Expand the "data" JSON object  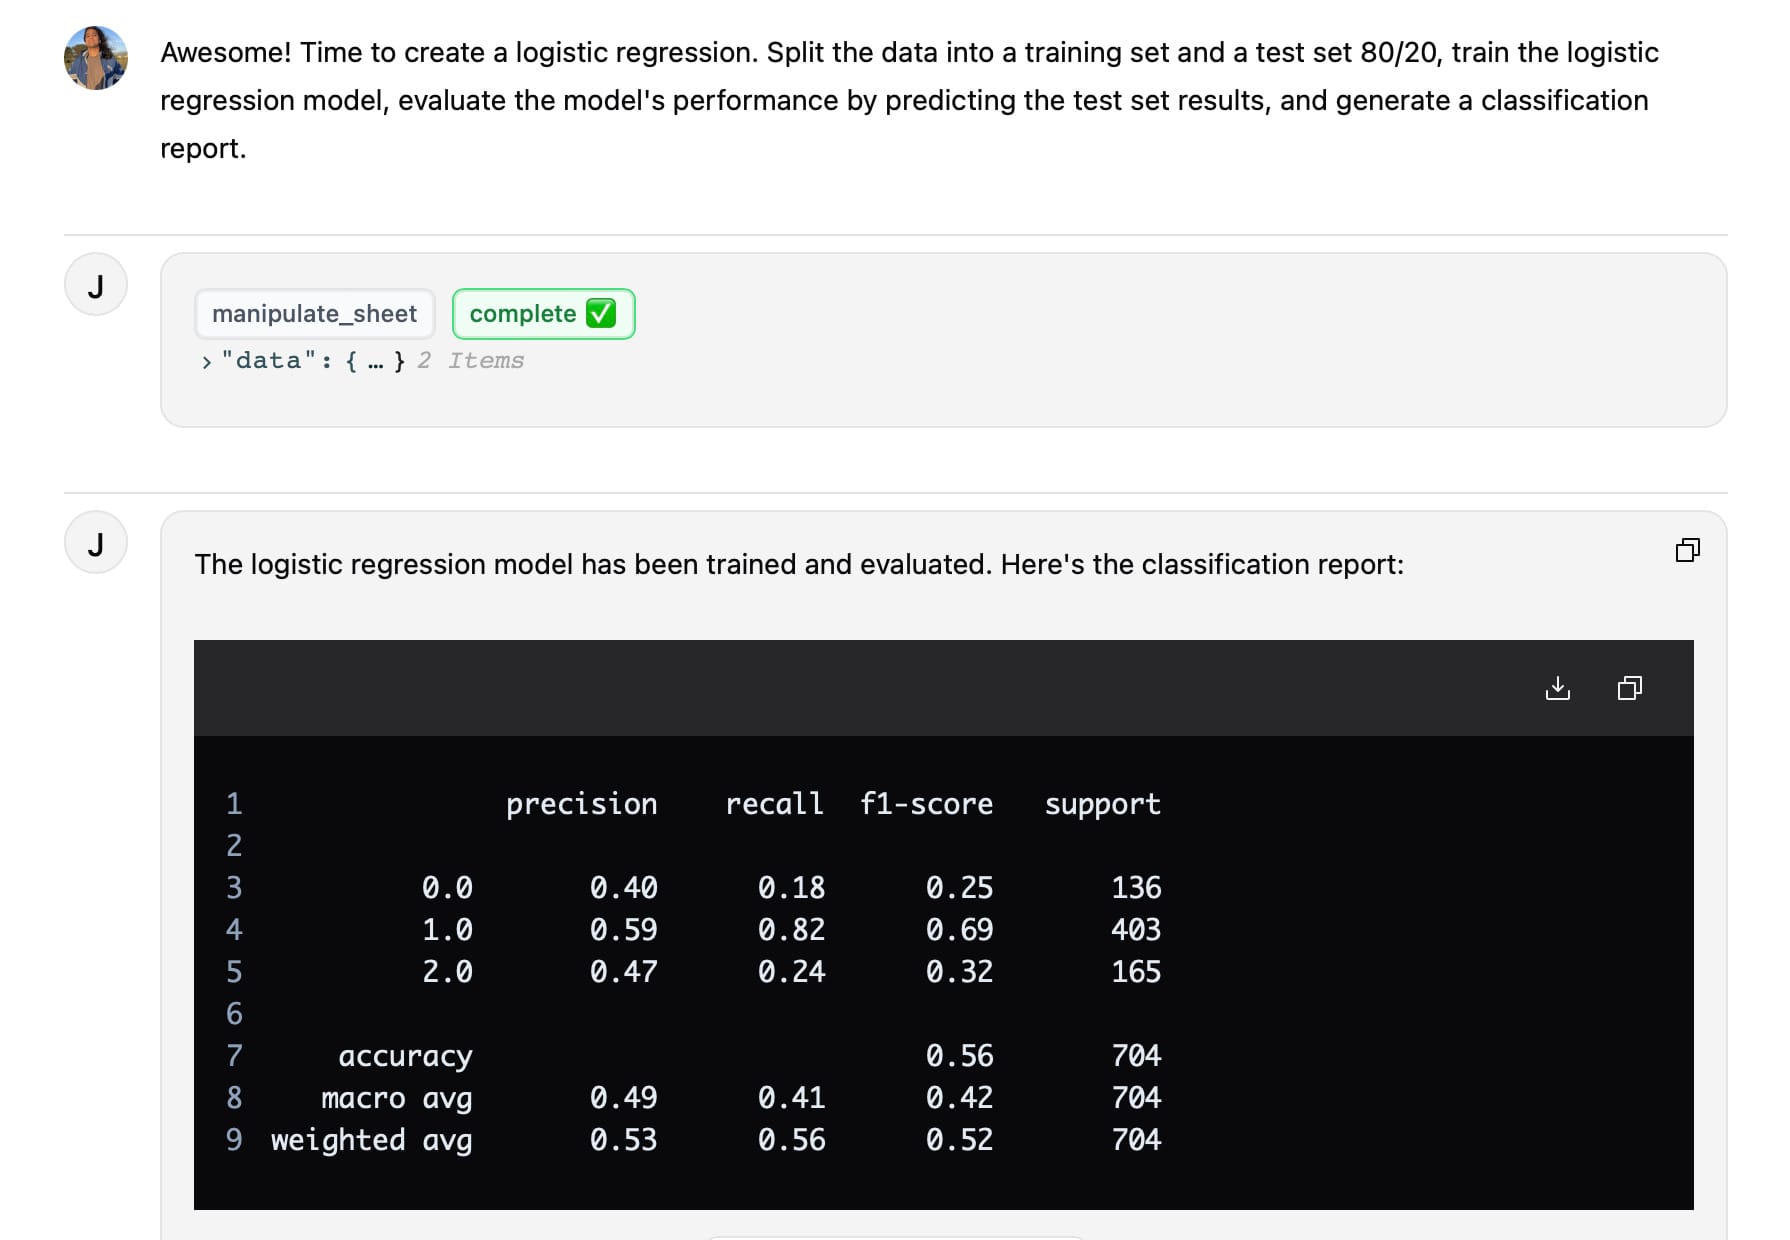[206, 361]
